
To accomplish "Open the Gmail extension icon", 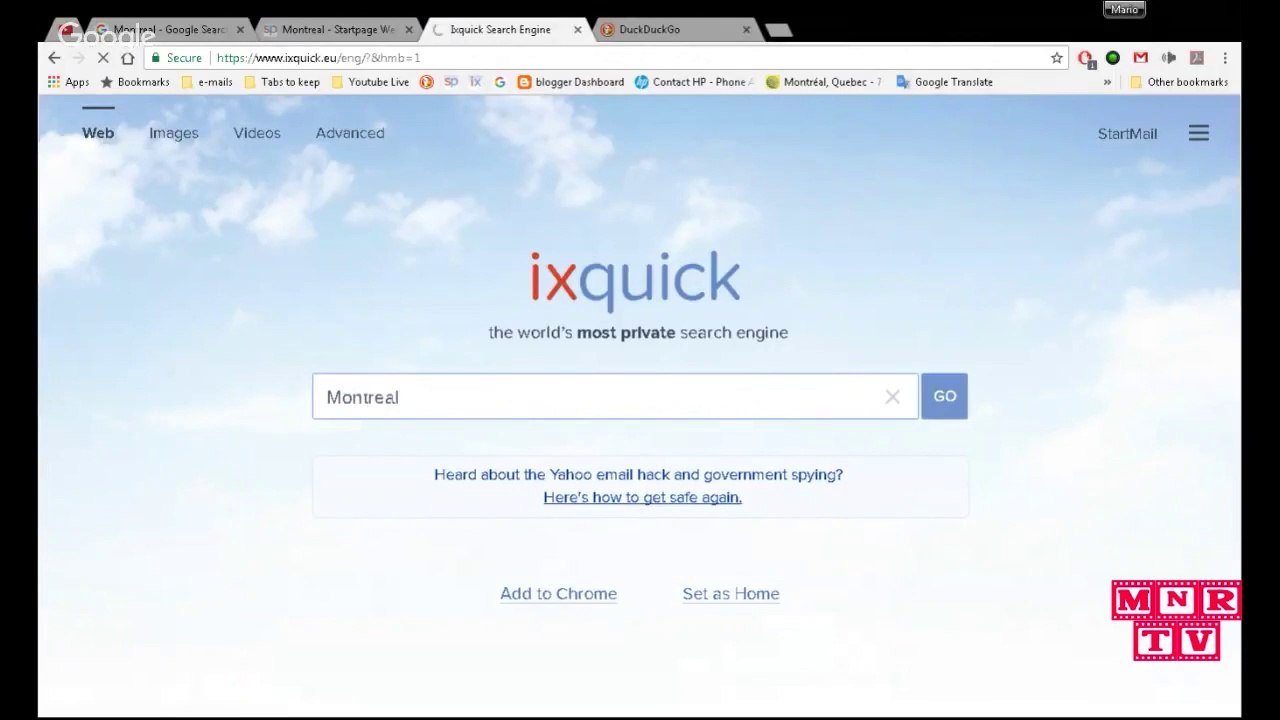I will point(1140,58).
